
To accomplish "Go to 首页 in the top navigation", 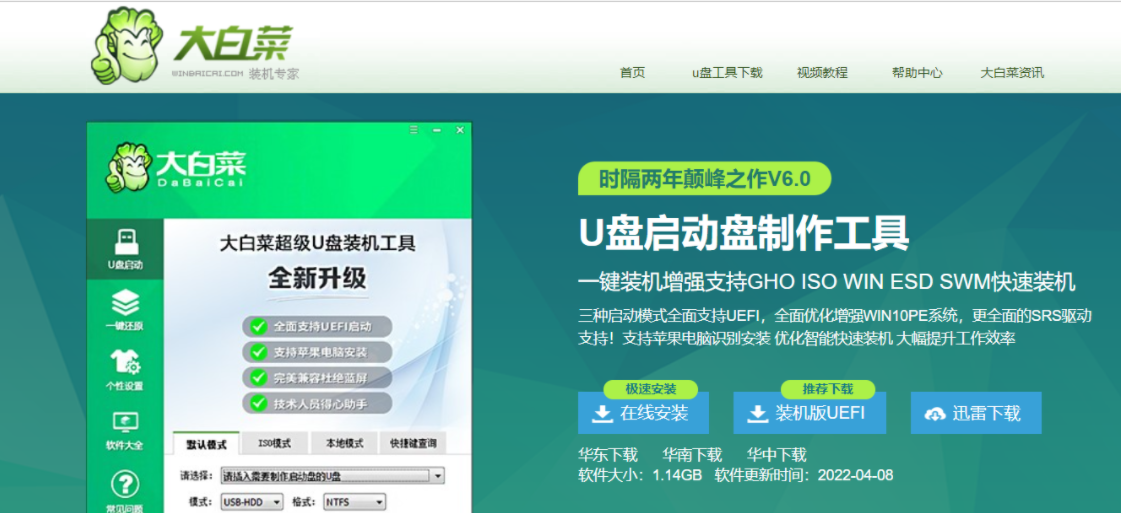I will click(x=633, y=72).
